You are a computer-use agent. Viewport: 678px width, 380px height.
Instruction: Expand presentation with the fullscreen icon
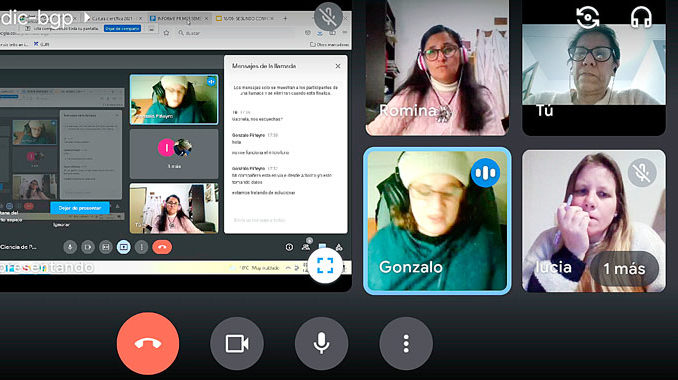tap(325, 266)
